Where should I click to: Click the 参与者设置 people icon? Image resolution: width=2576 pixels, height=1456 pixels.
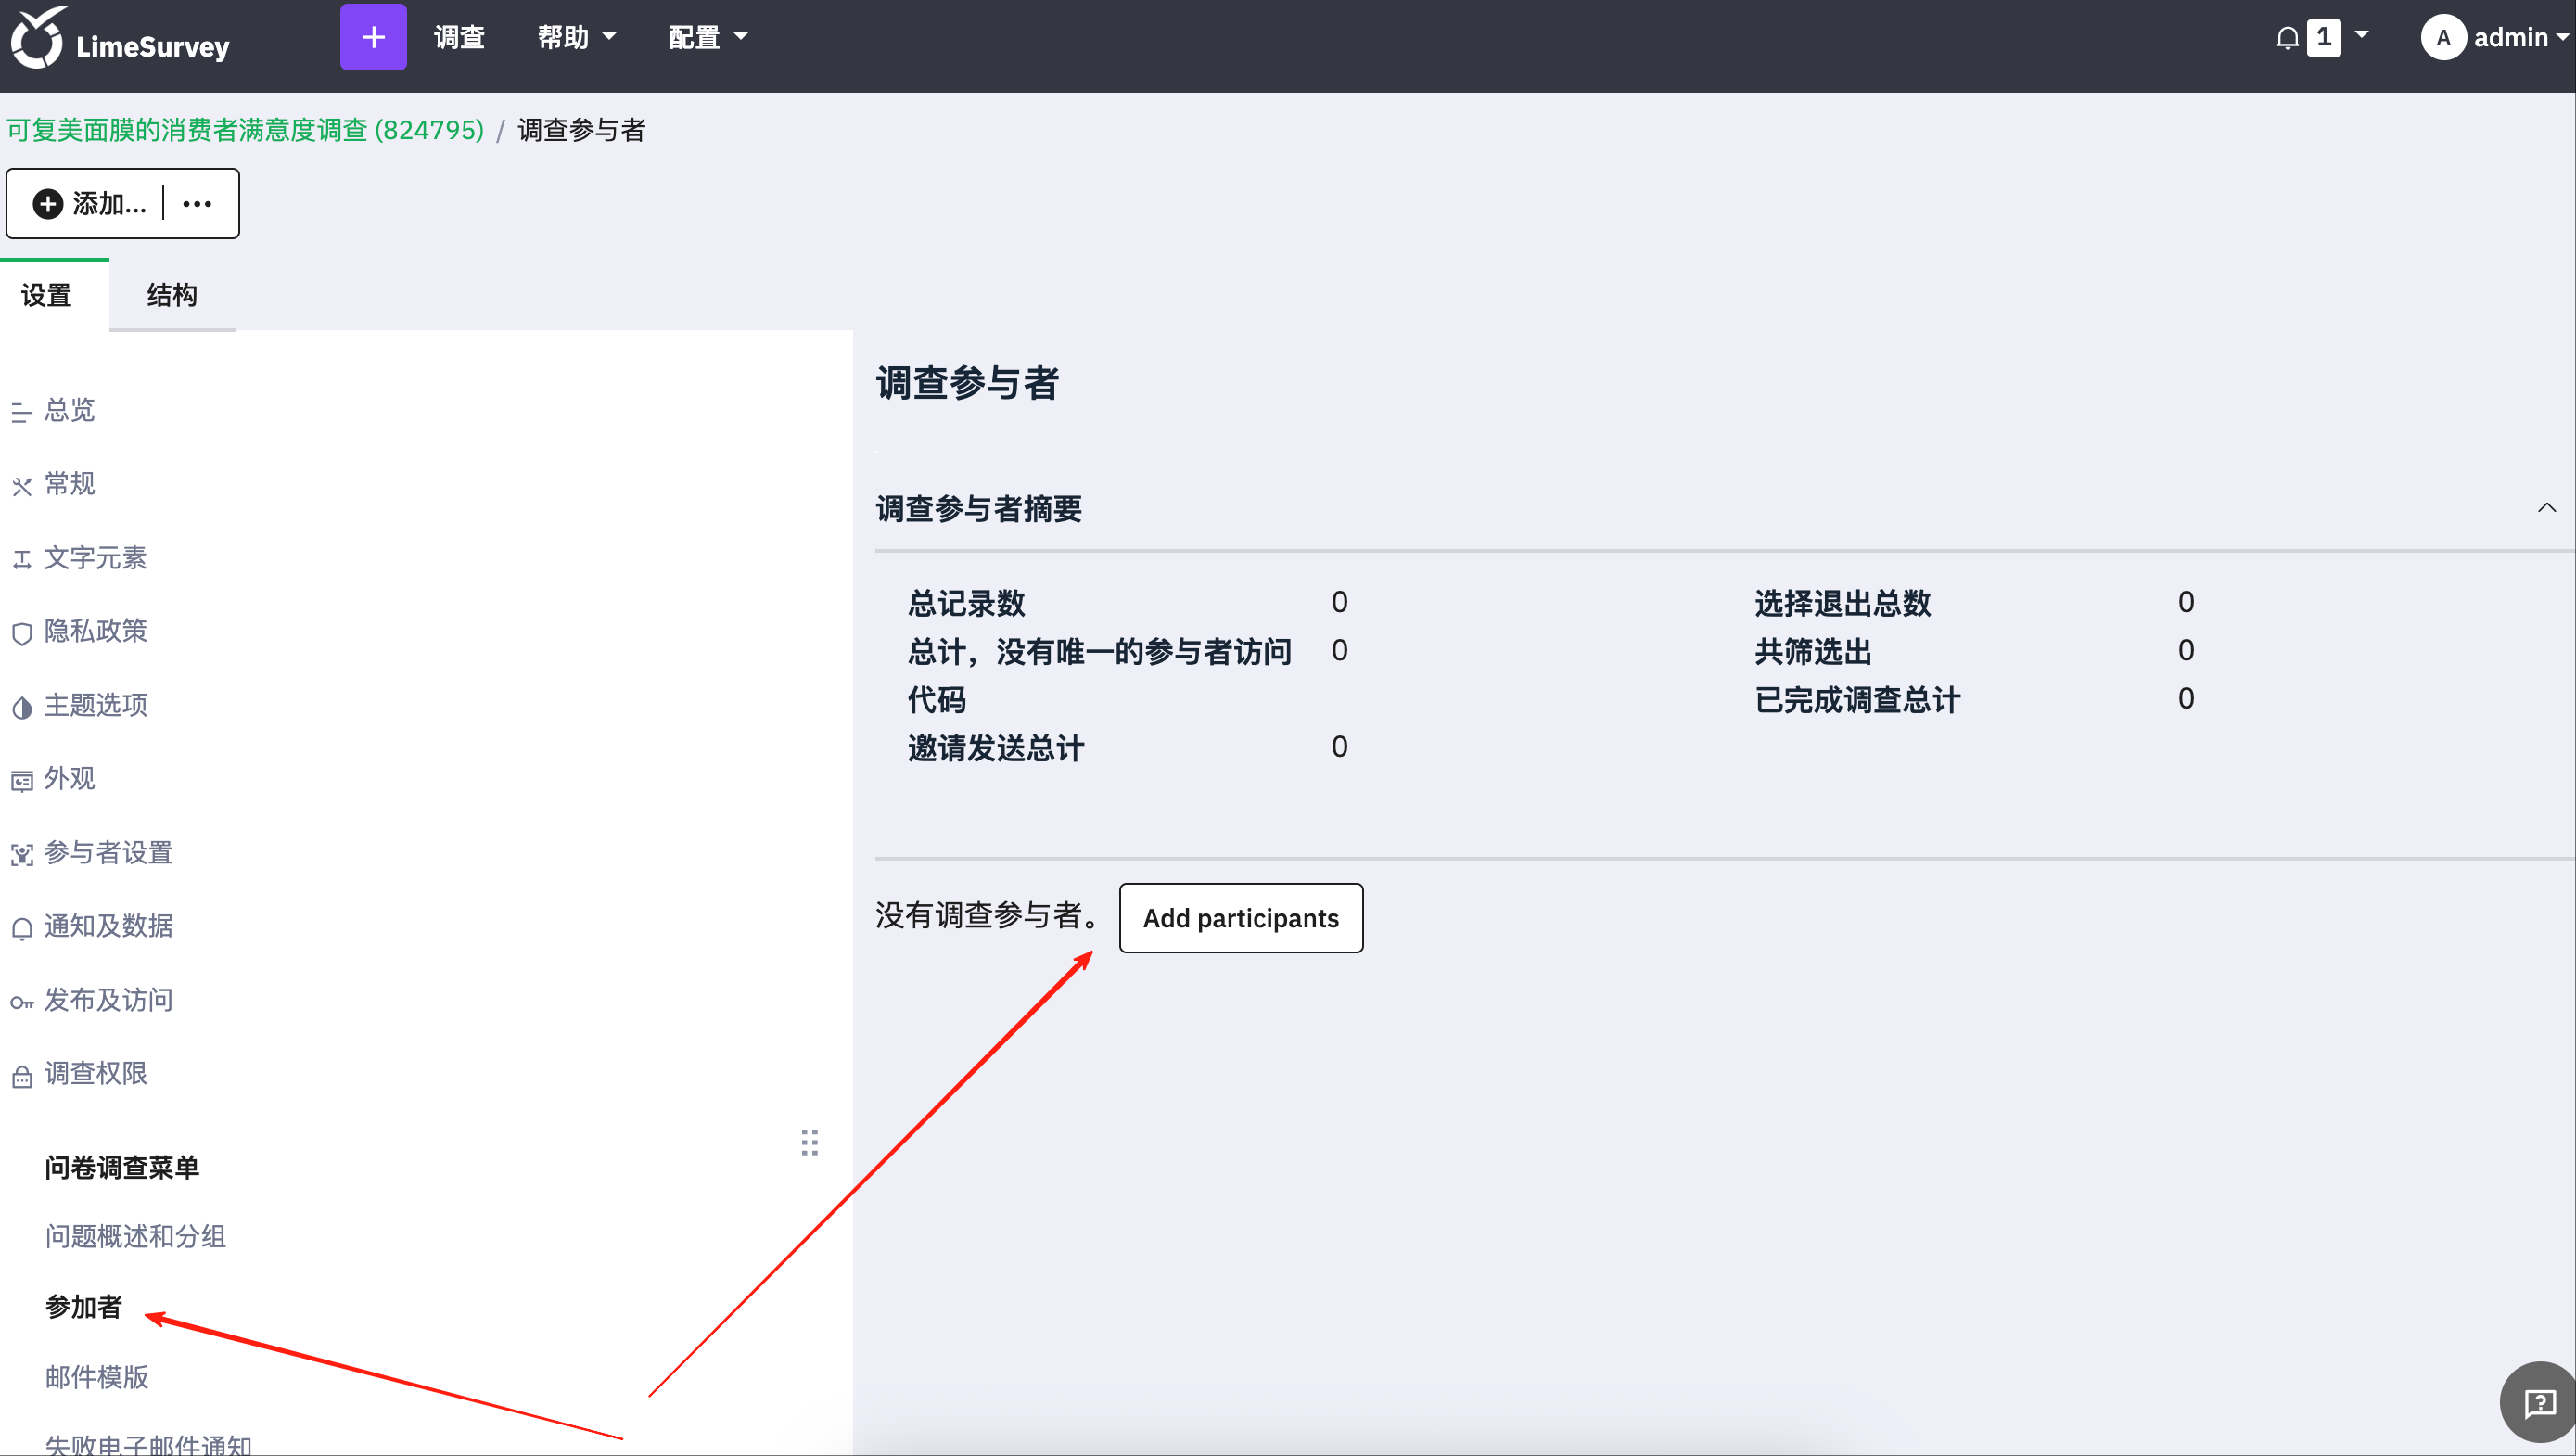21,855
